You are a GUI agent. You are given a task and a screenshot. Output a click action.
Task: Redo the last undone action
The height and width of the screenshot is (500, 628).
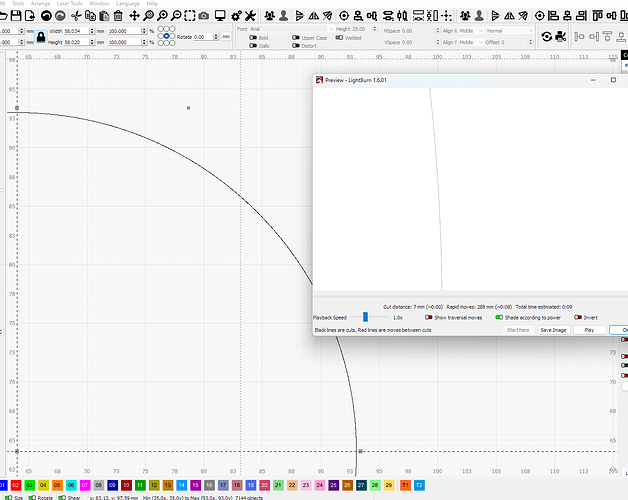pos(60,16)
